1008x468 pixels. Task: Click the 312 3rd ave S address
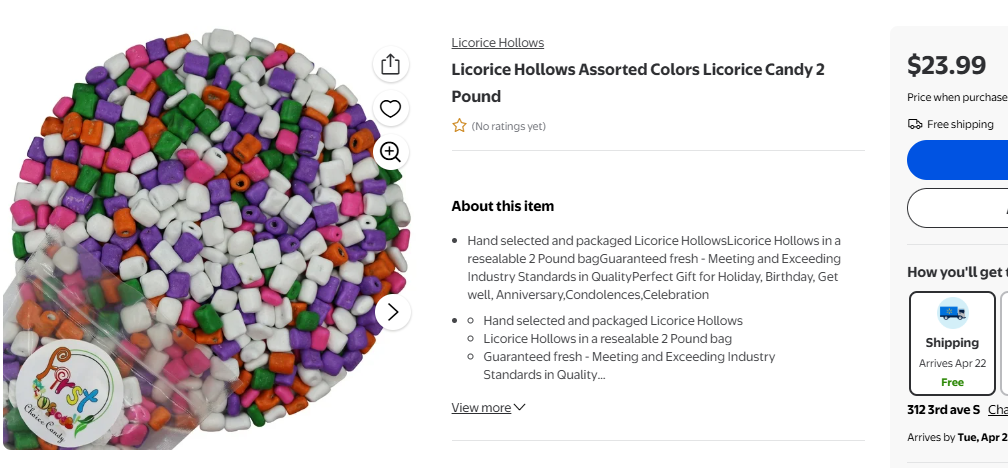click(x=944, y=410)
